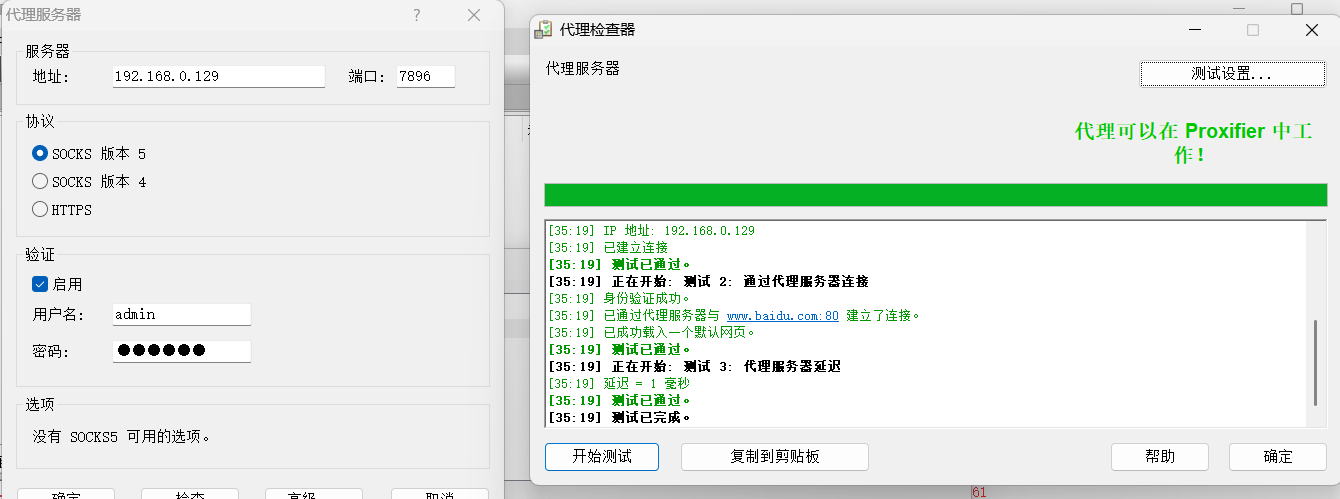This screenshot has width=1340, height=499.
Task: Close the 代理检查器 window
Action: tap(1312, 30)
